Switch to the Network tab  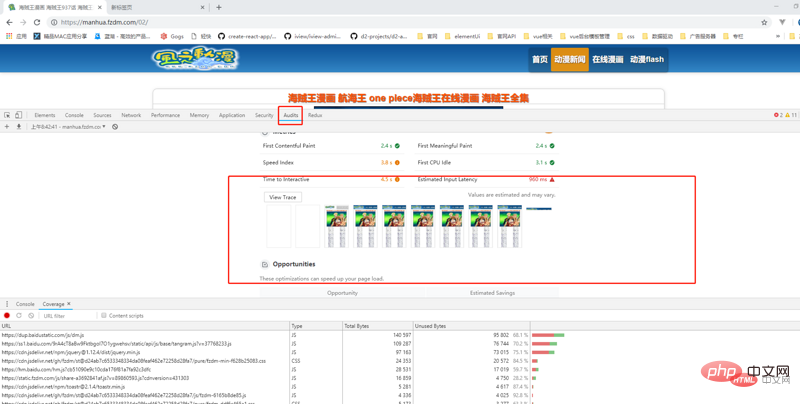point(131,115)
